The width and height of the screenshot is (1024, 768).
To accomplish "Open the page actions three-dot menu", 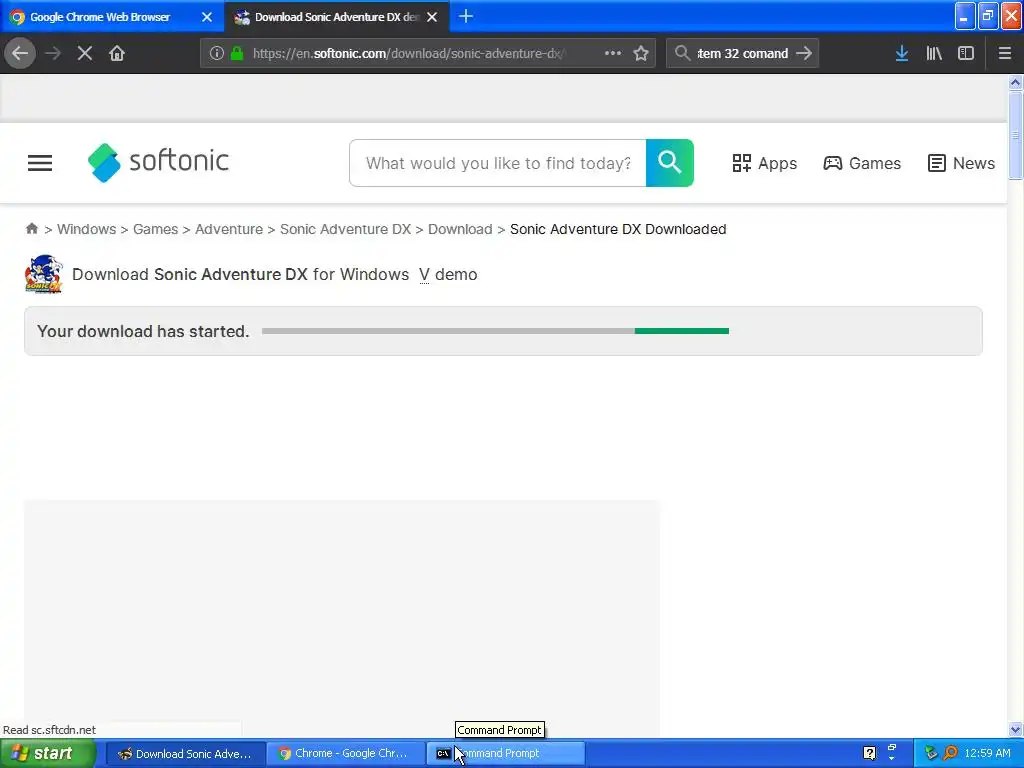I will (613, 53).
